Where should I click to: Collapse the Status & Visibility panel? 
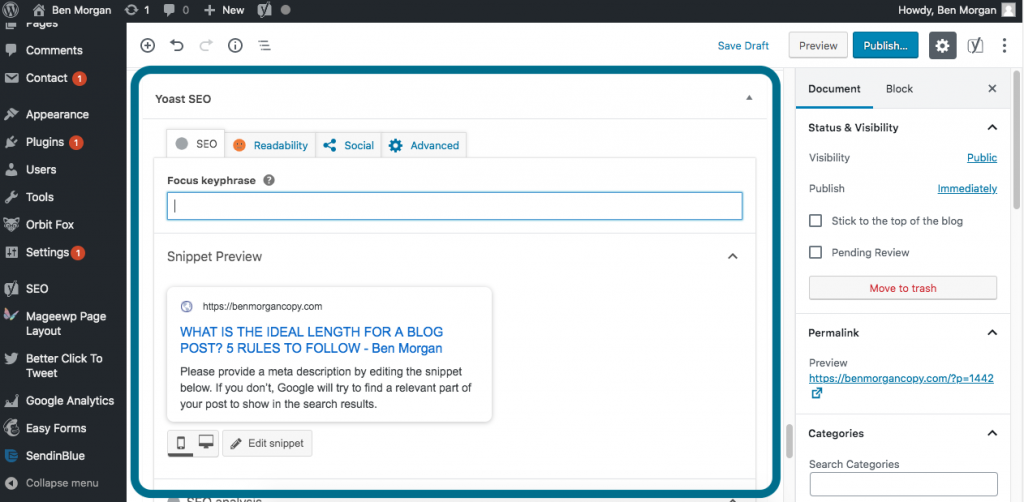[x=992, y=127]
